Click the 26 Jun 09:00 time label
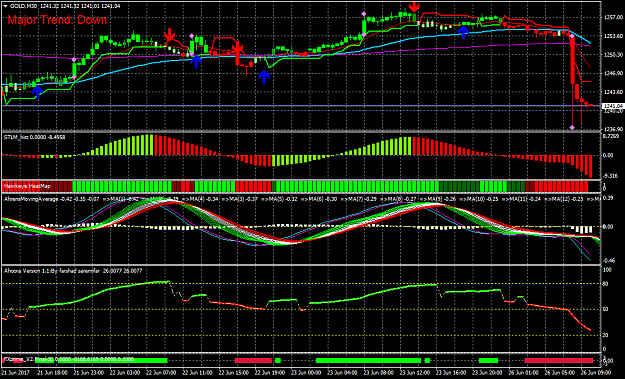Viewport: 625px width, 379px height. click(595, 373)
